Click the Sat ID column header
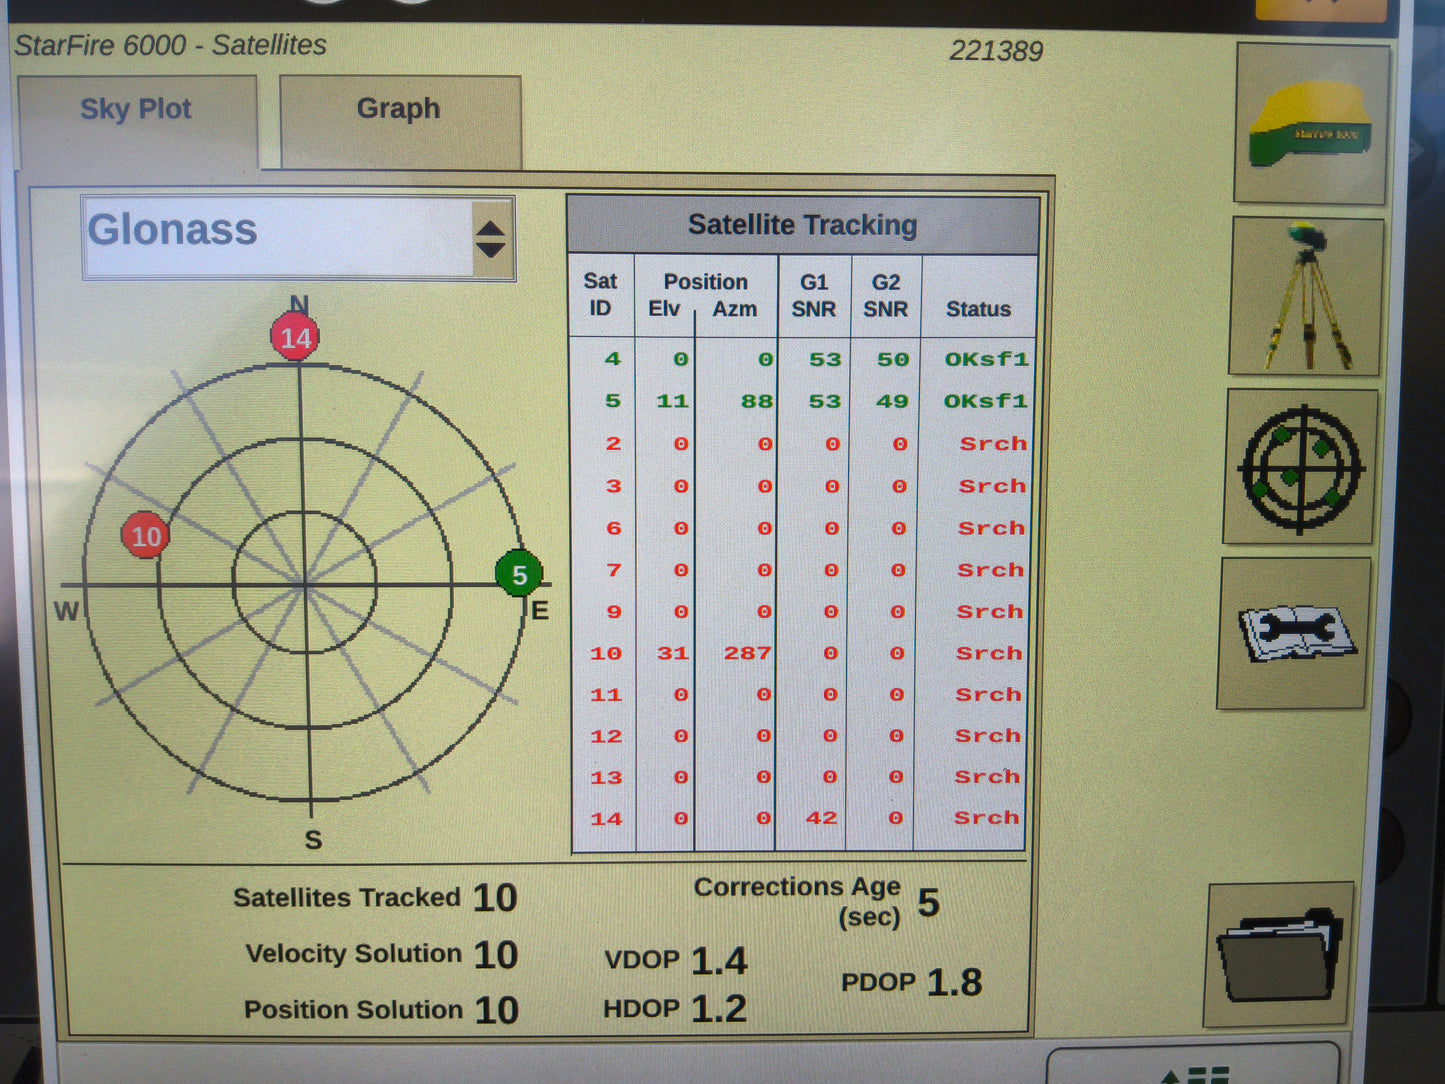Screen dimensions: 1445x1084 pos(600,295)
